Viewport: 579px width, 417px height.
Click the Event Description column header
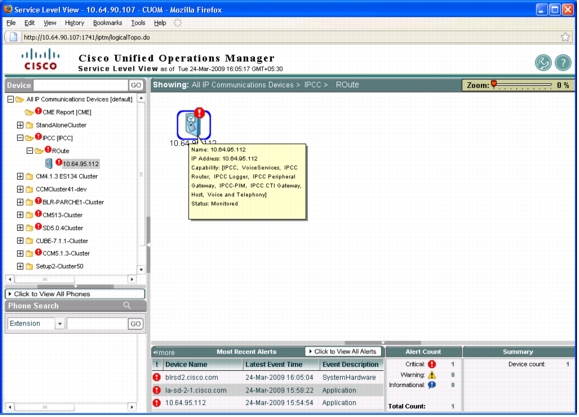[x=351, y=365]
